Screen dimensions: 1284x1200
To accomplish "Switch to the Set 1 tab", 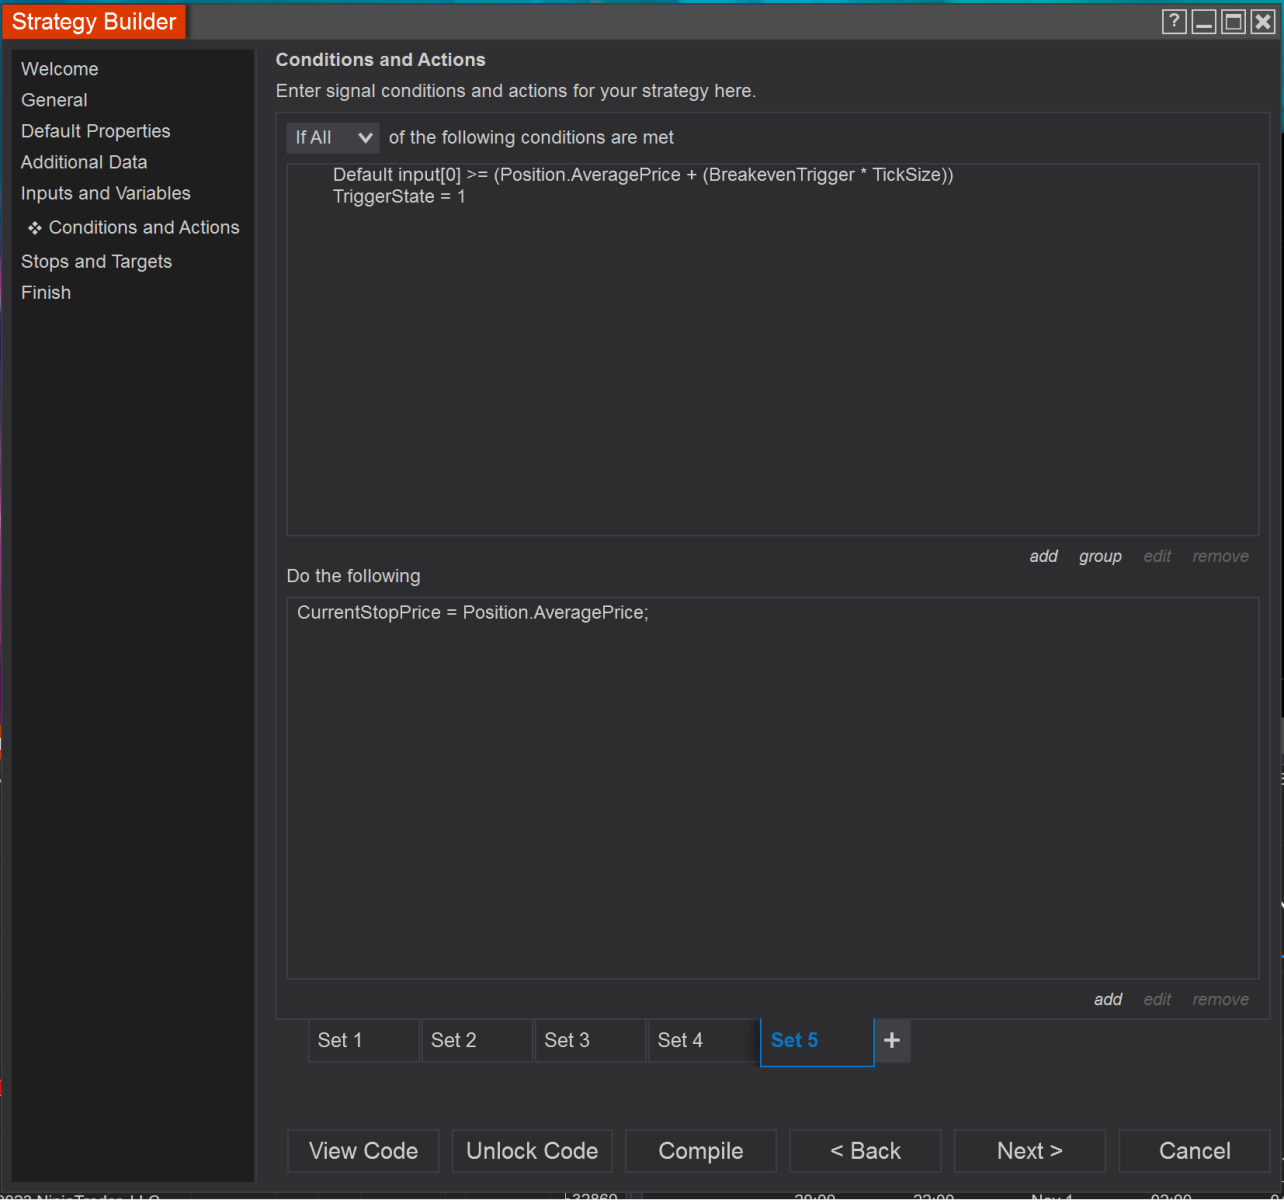I will (364, 1041).
